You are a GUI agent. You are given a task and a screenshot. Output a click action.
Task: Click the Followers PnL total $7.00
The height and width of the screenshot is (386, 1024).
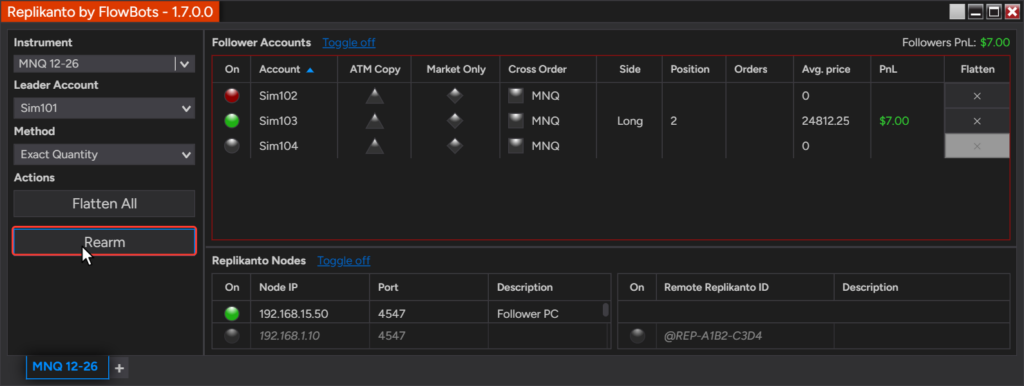coord(995,42)
